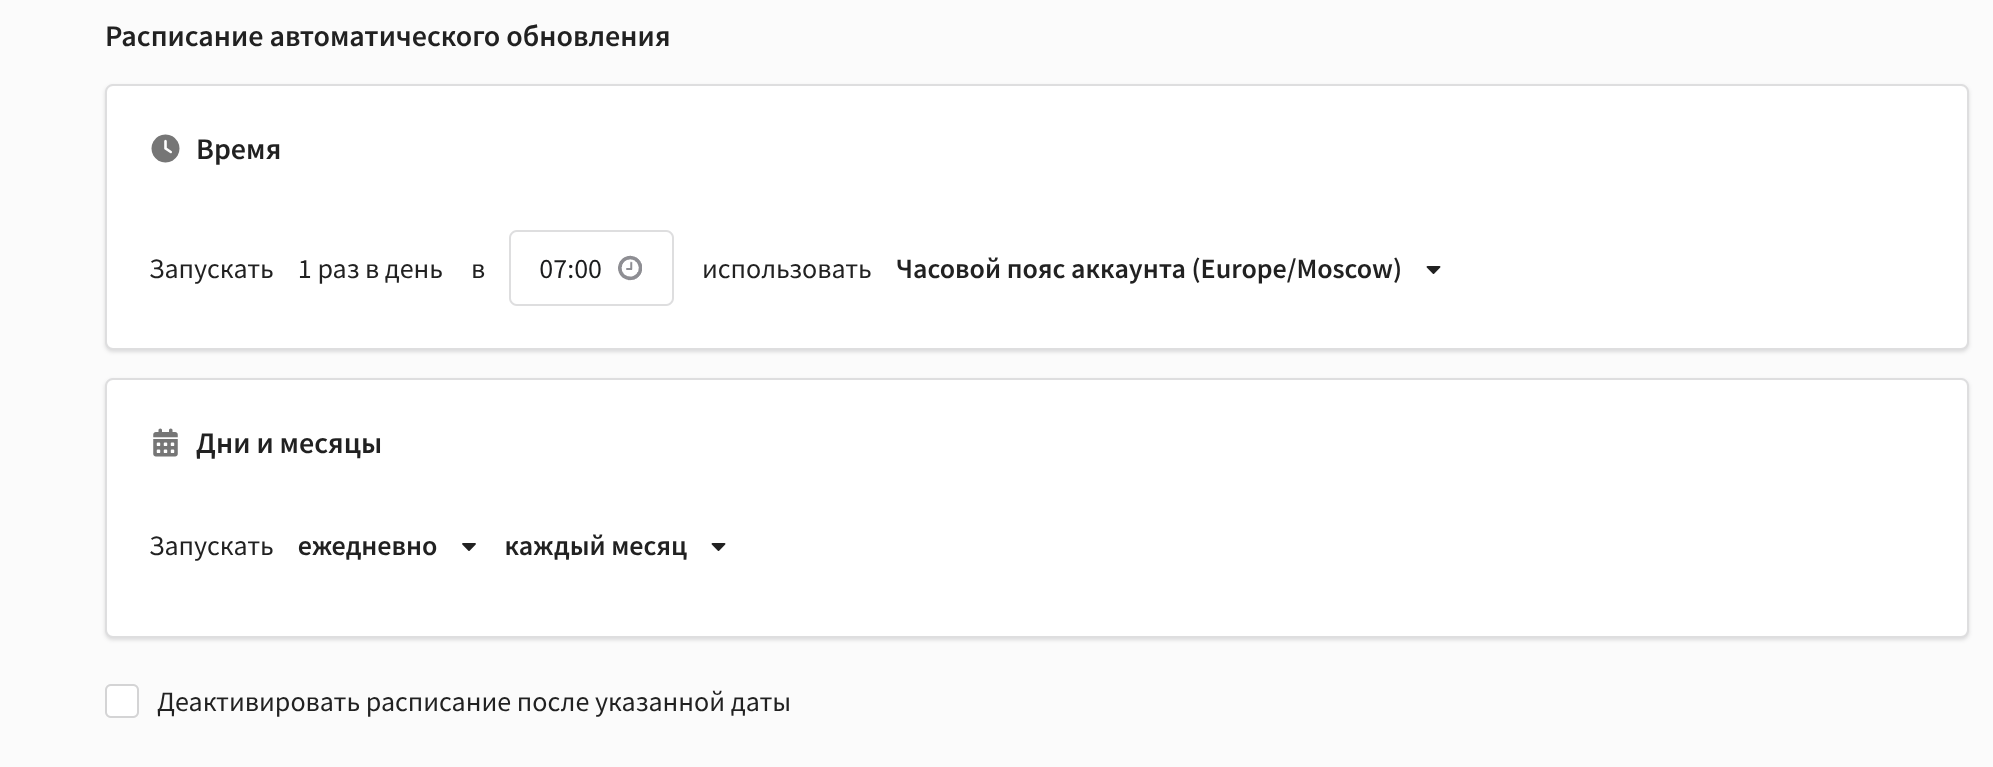The width and height of the screenshot is (1993, 767).
Task: Click the Расписание автоматического обновления title
Action: click(x=387, y=37)
